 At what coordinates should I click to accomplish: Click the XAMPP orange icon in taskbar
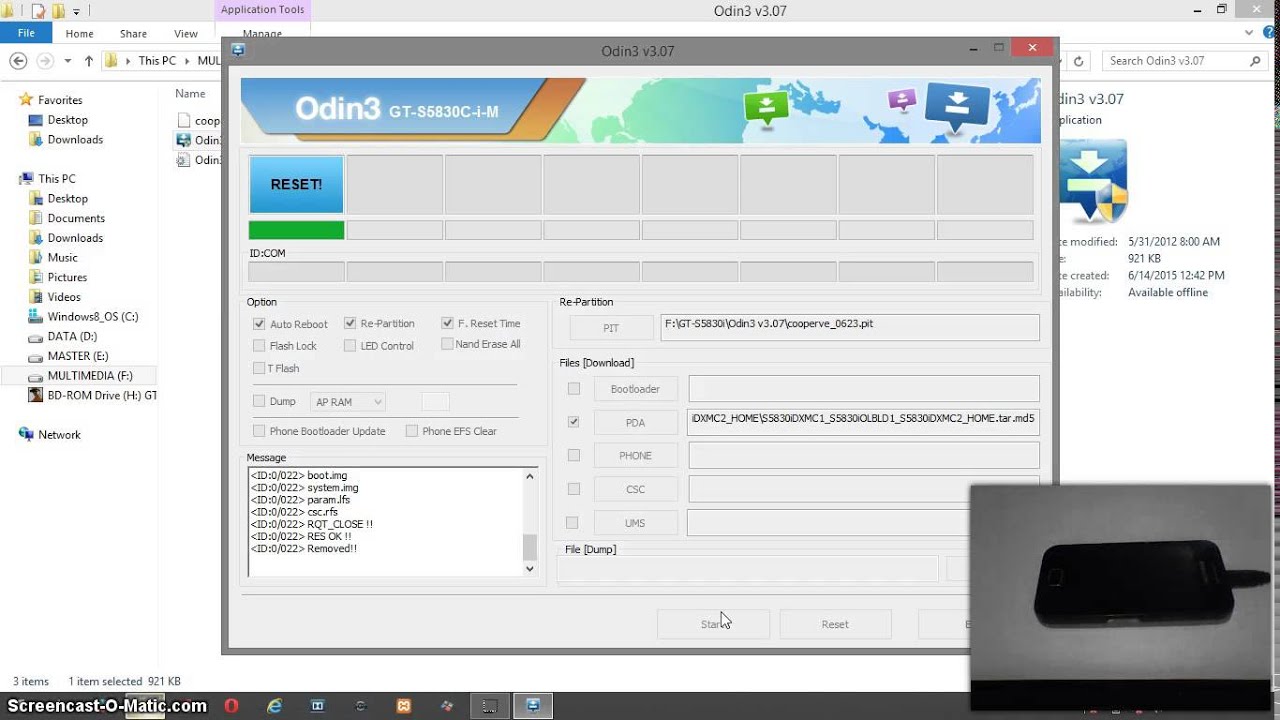(404, 706)
